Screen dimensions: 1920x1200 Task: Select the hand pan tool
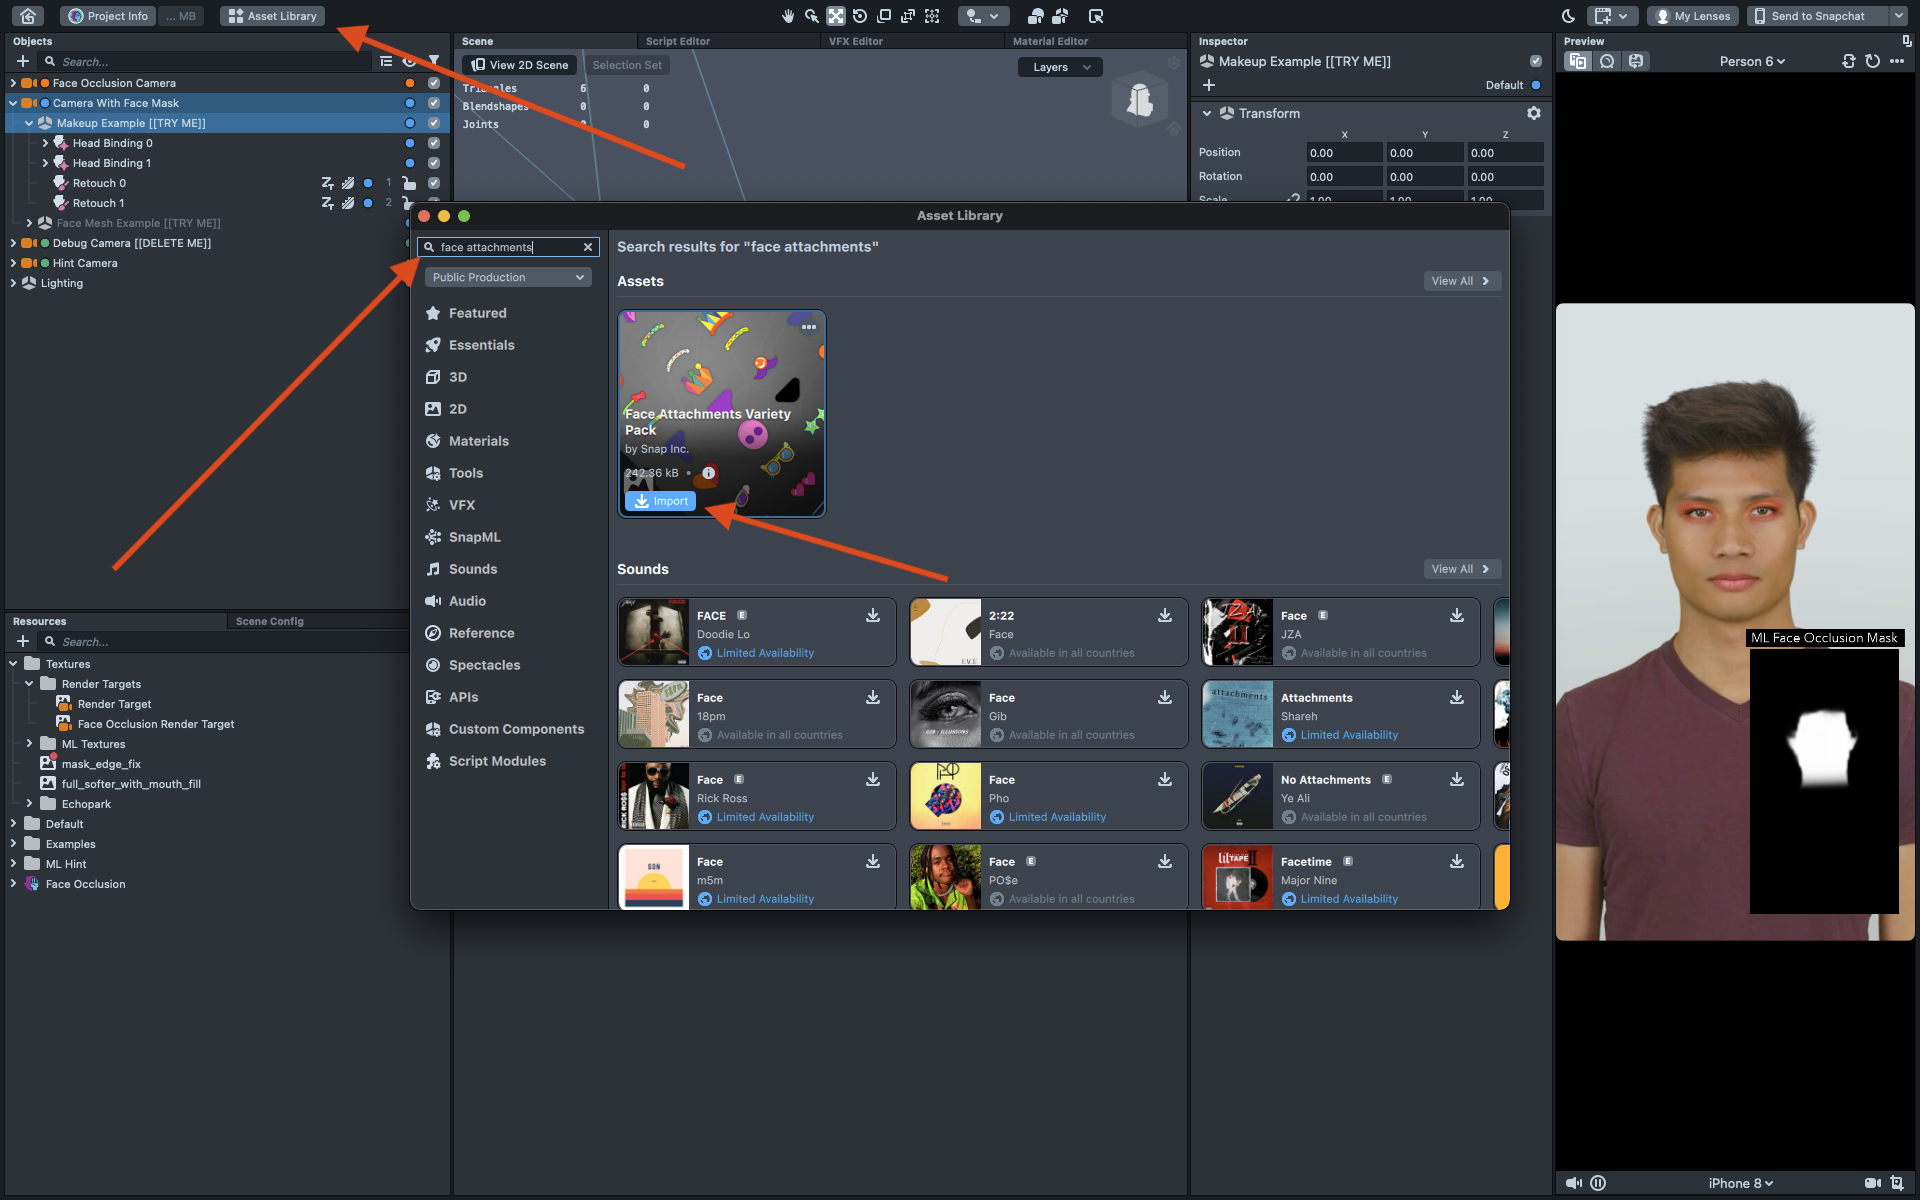788,16
